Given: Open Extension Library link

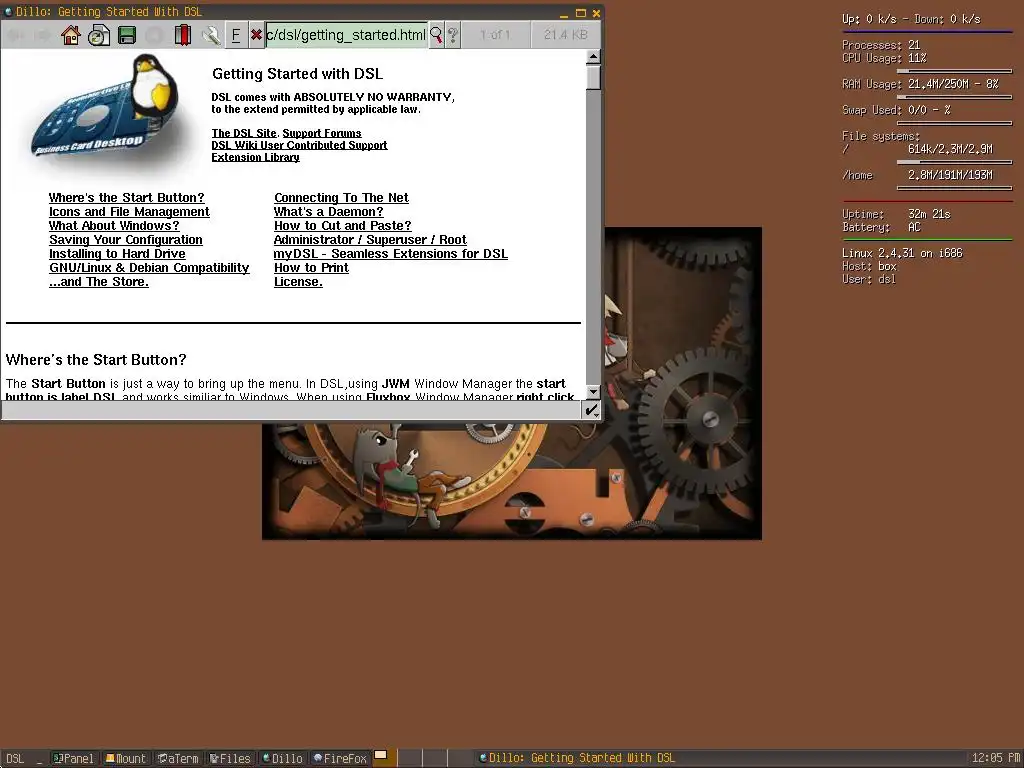Looking at the screenshot, I should point(255,157).
